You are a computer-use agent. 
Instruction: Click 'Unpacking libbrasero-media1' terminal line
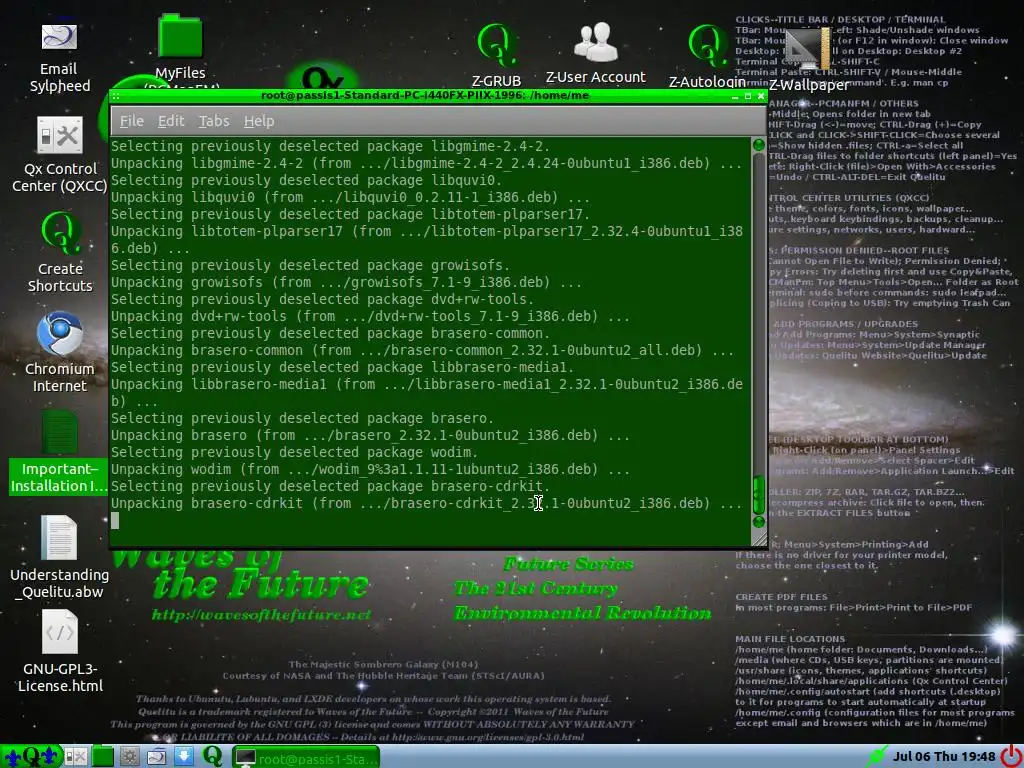pos(426,392)
